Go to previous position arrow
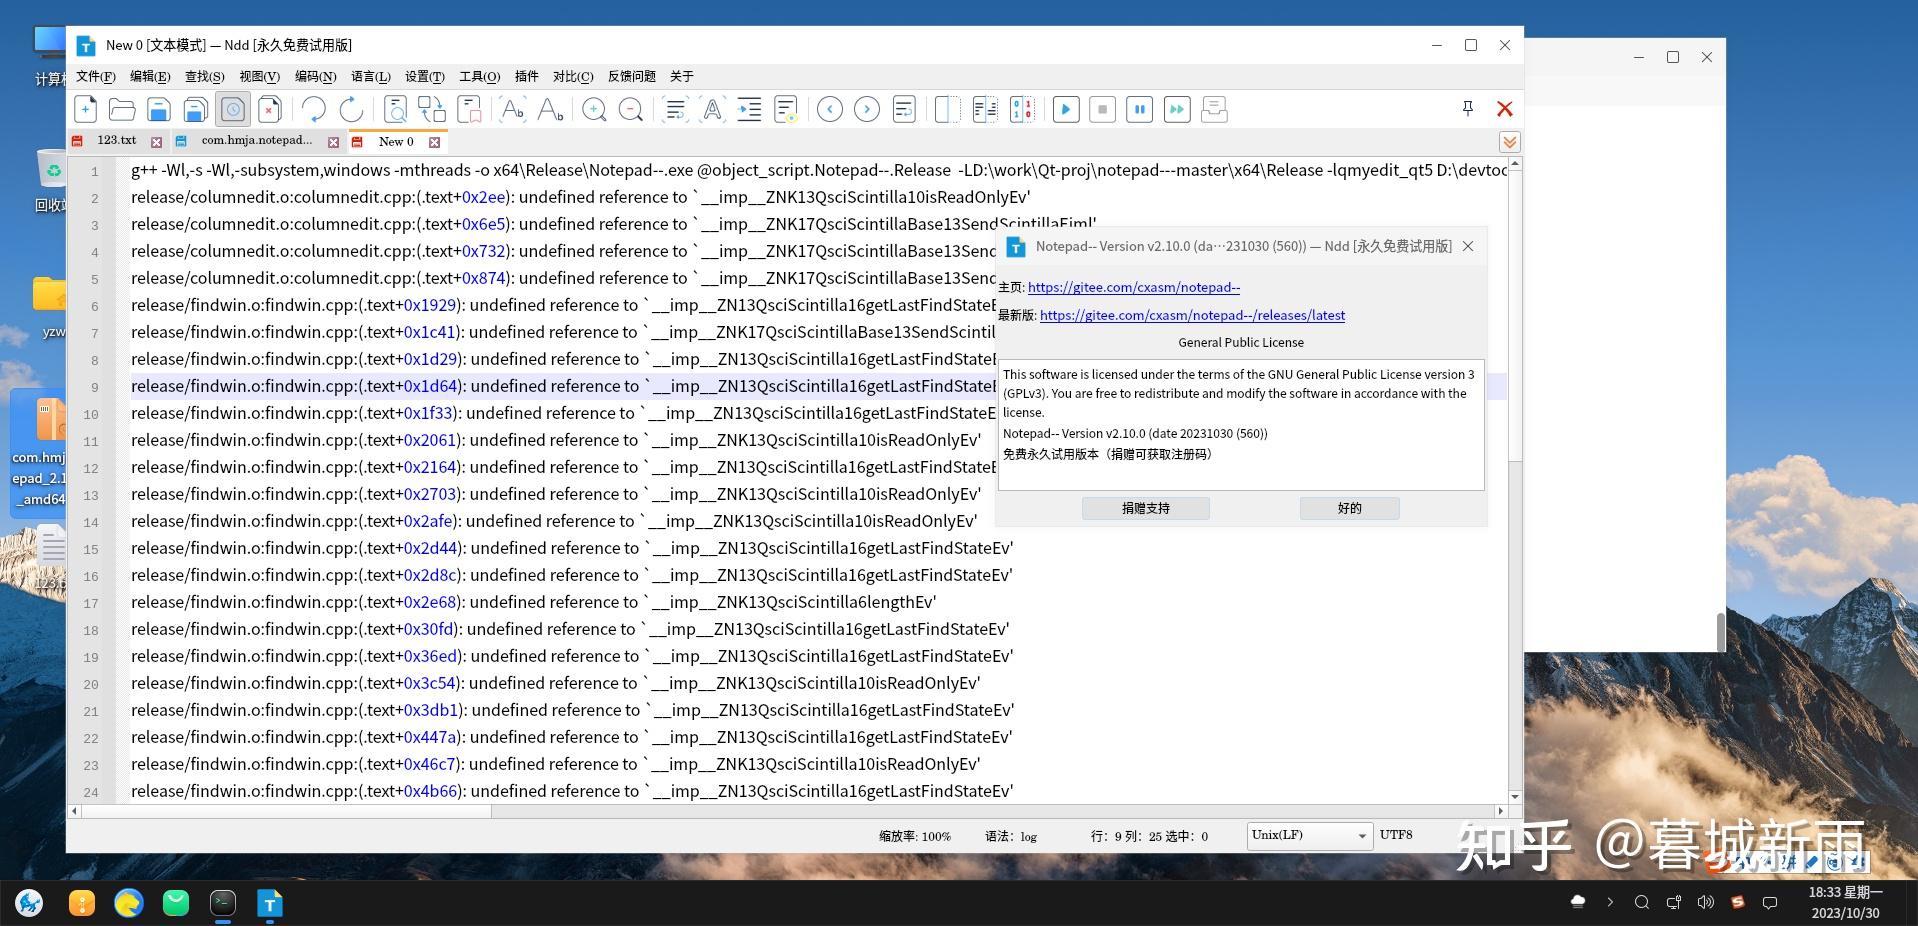 (830, 109)
